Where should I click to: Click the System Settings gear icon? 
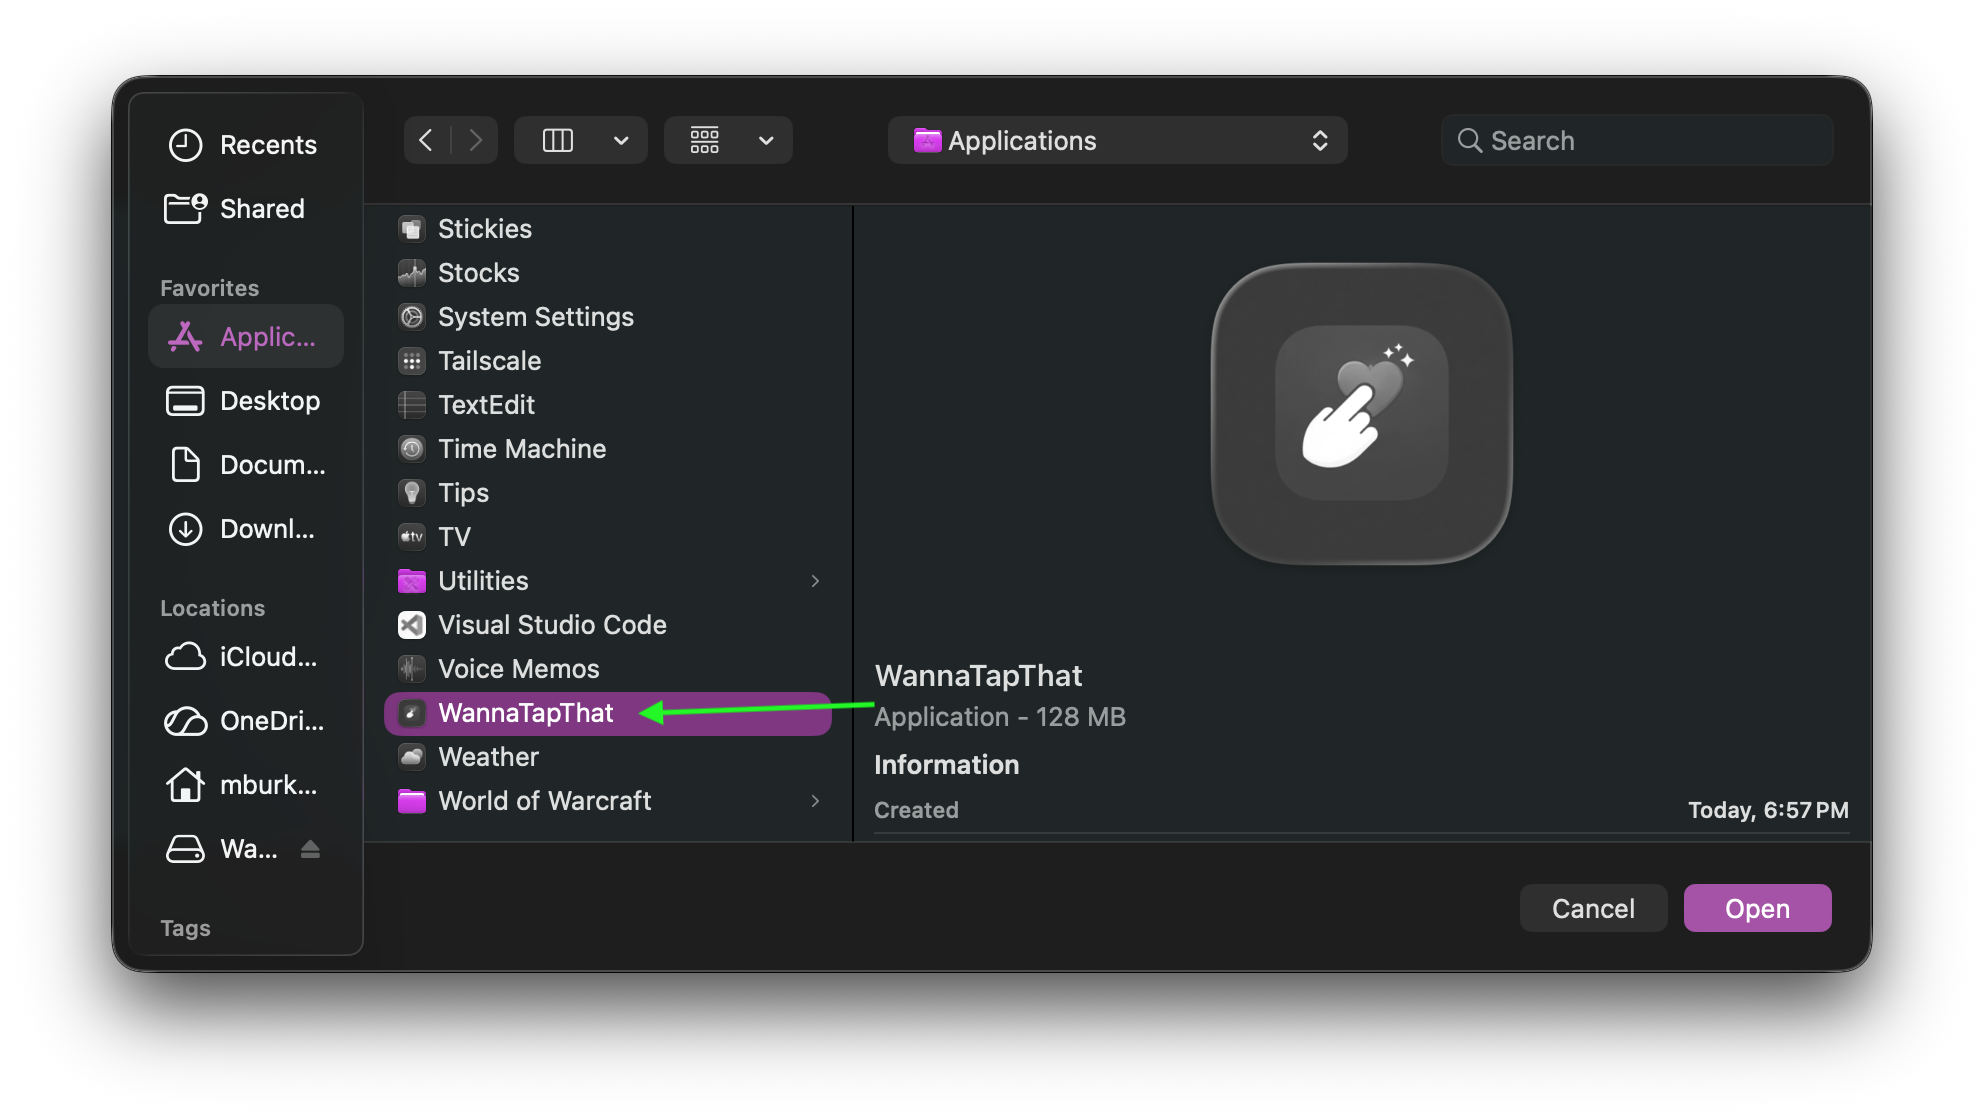click(412, 317)
